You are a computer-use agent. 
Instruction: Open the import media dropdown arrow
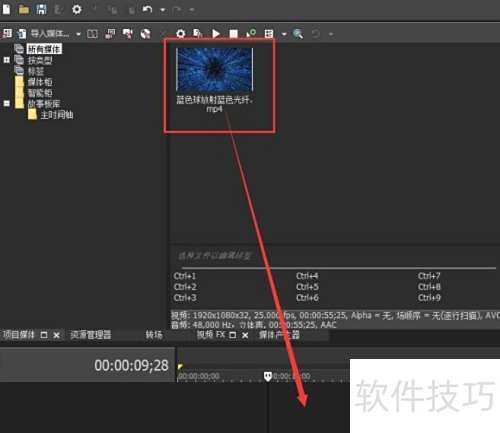pyautogui.click(x=78, y=34)
